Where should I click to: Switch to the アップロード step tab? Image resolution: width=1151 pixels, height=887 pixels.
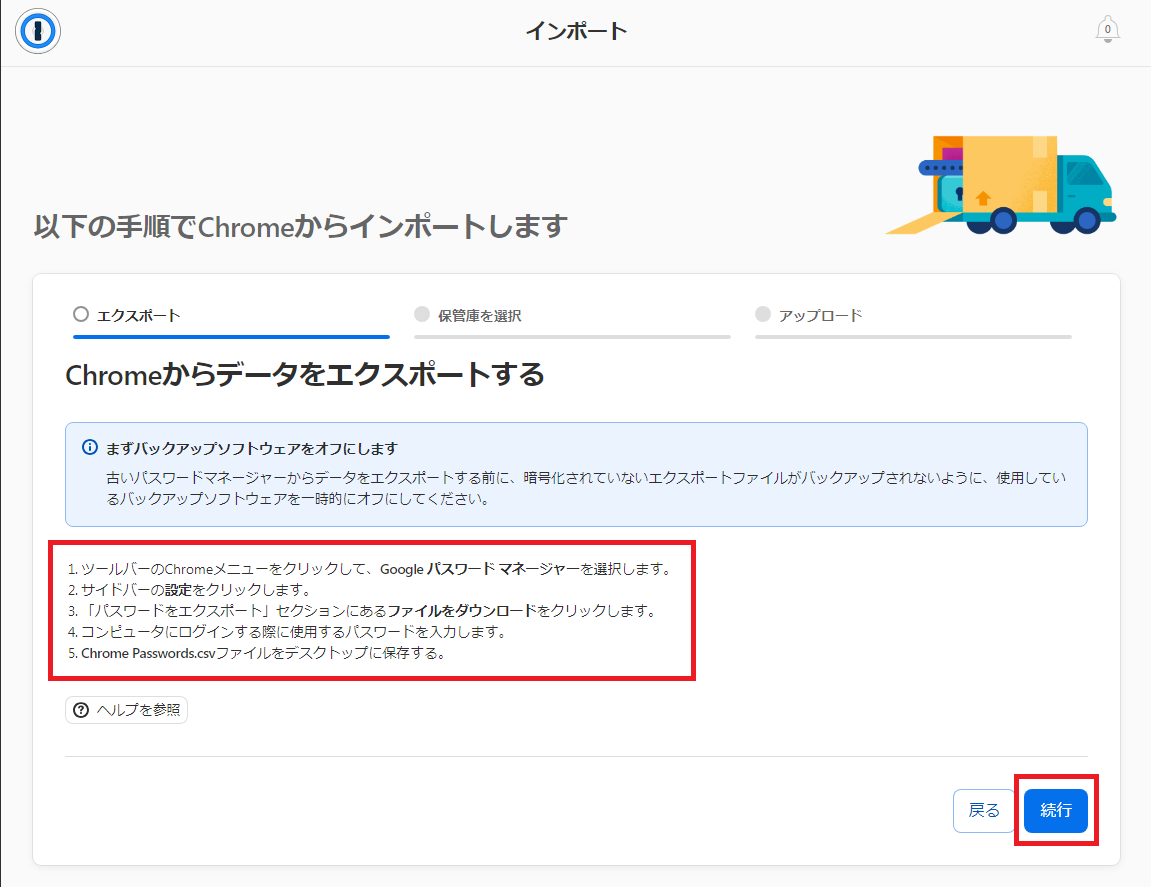[x=913, y=320]
